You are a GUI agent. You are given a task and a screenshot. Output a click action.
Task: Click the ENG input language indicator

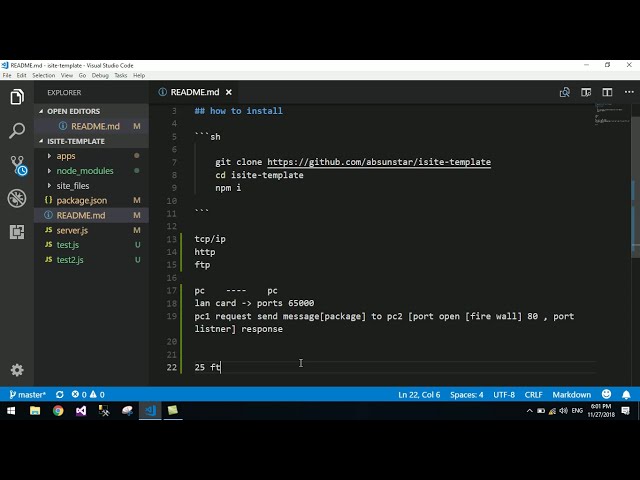tap(577, 411)
